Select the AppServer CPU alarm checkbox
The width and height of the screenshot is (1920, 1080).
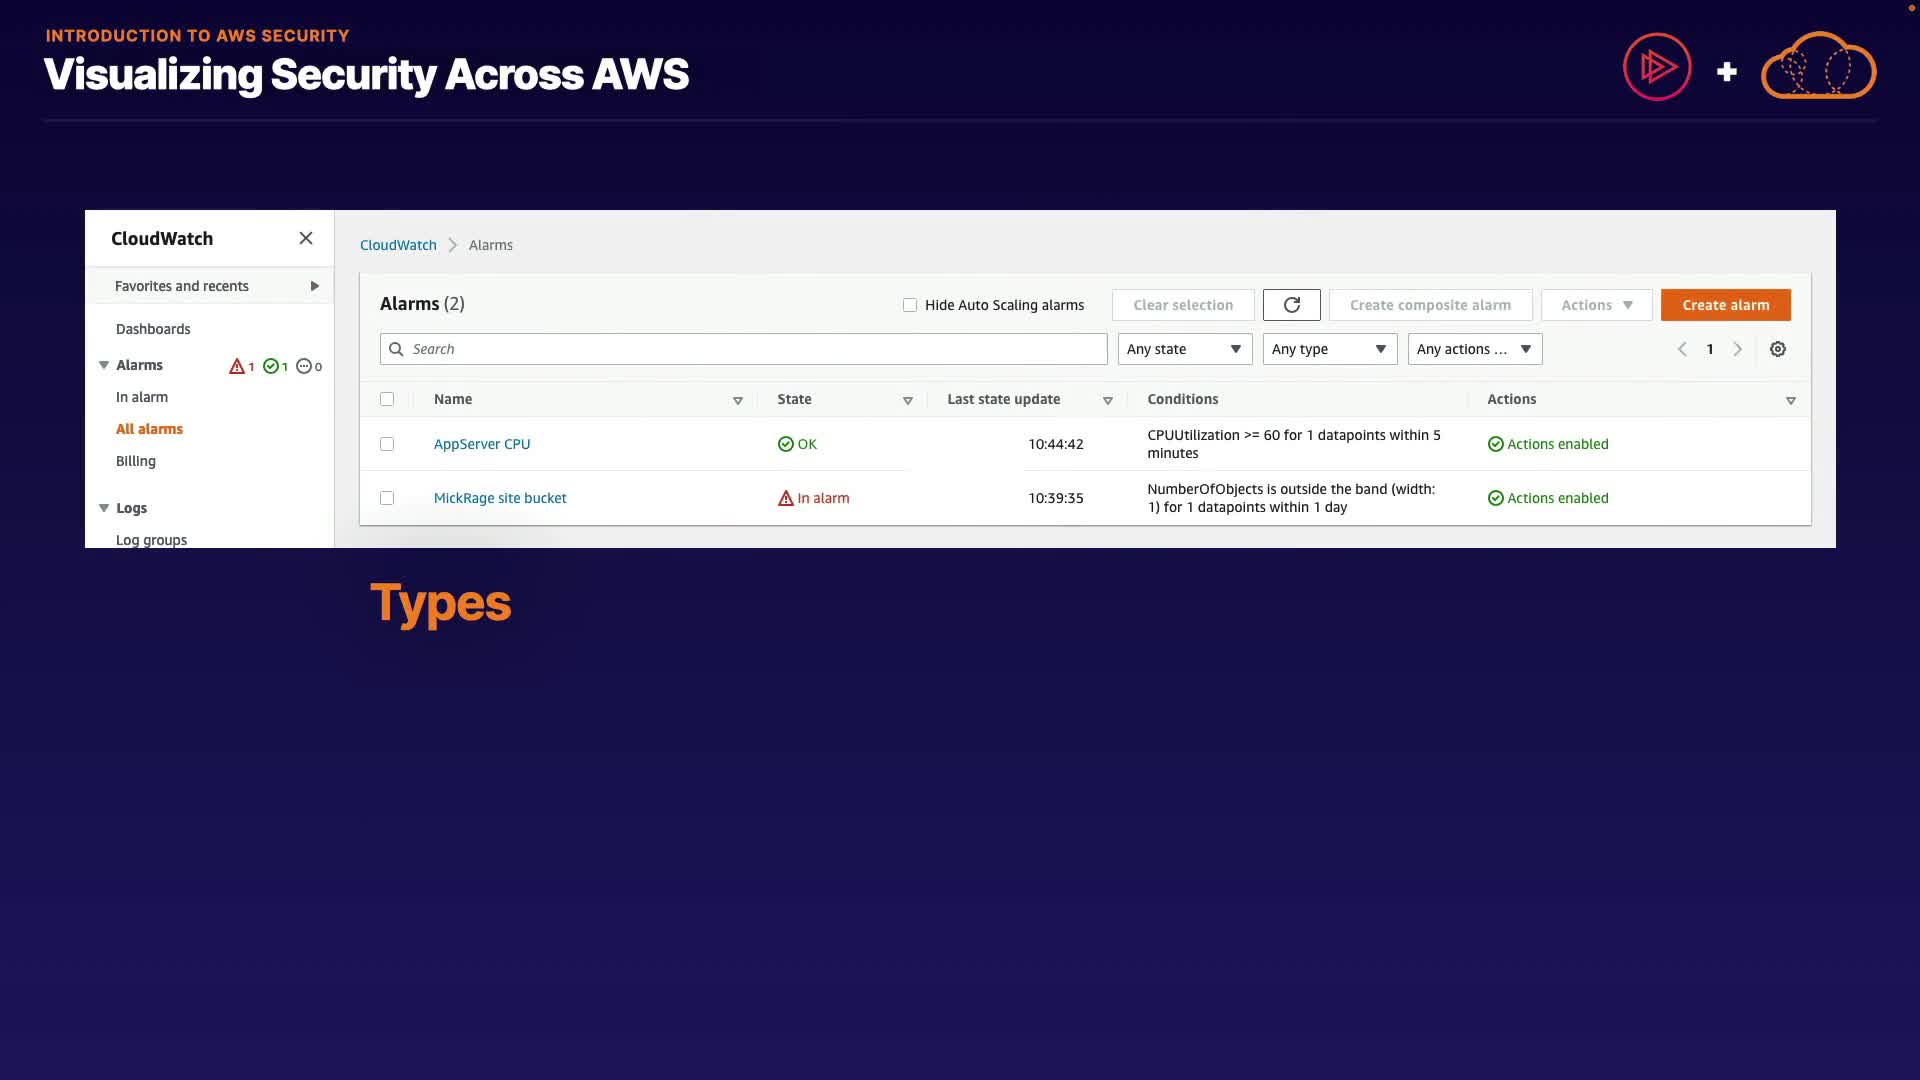pyautogui.click(x=387, y=444)
